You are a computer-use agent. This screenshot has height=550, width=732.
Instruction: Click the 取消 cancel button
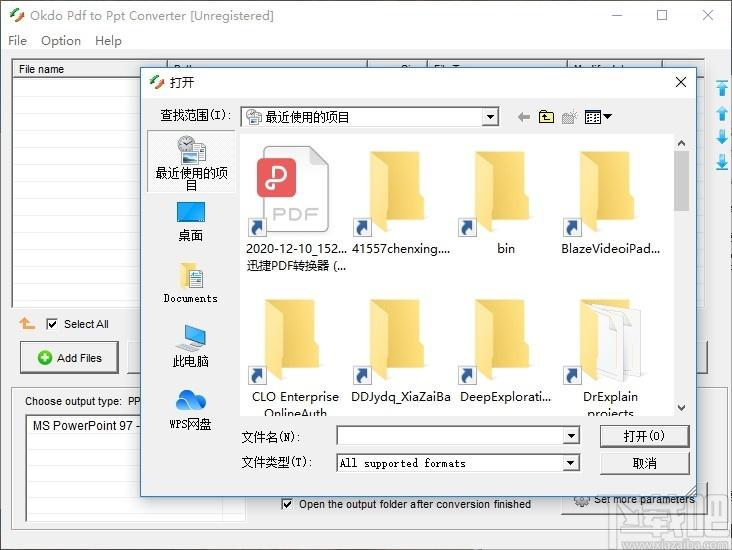click(644, 463)
